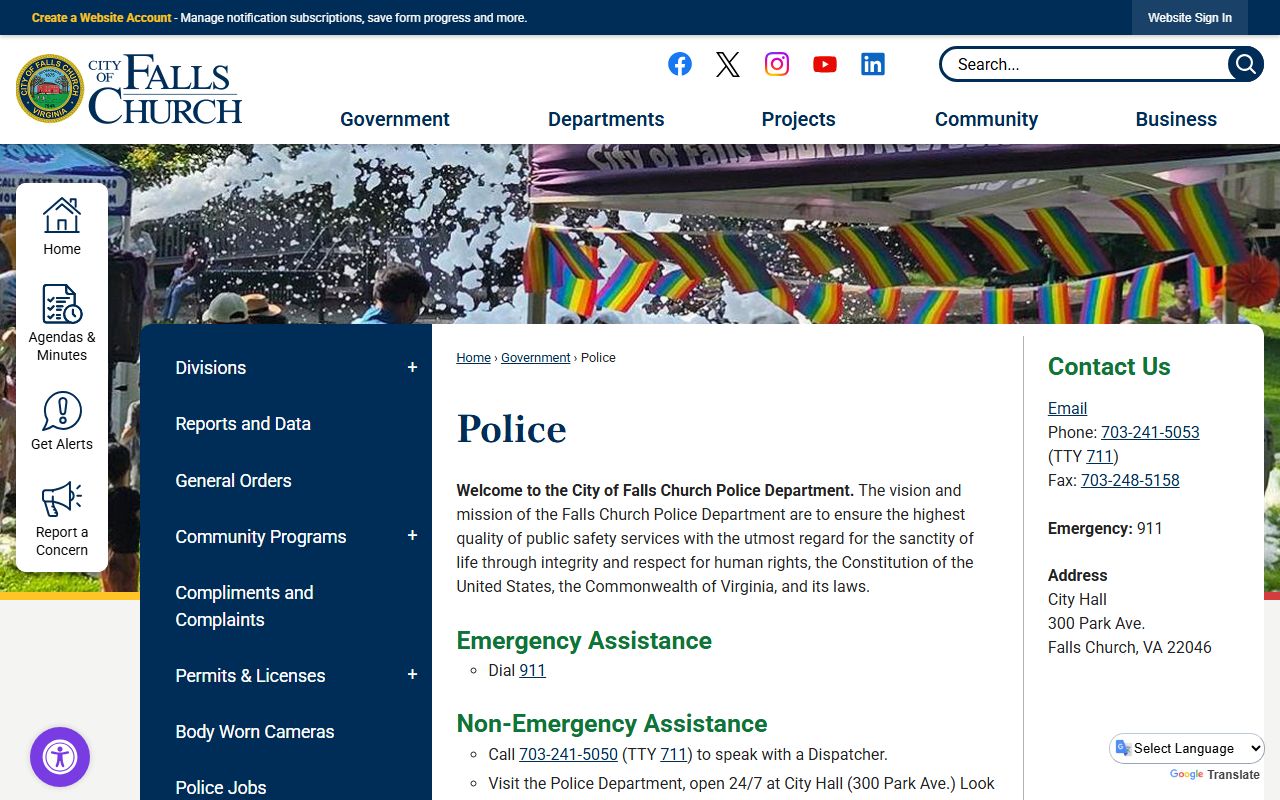Open the YouTube social icon

pyautogui.click(x=825, y=64)
